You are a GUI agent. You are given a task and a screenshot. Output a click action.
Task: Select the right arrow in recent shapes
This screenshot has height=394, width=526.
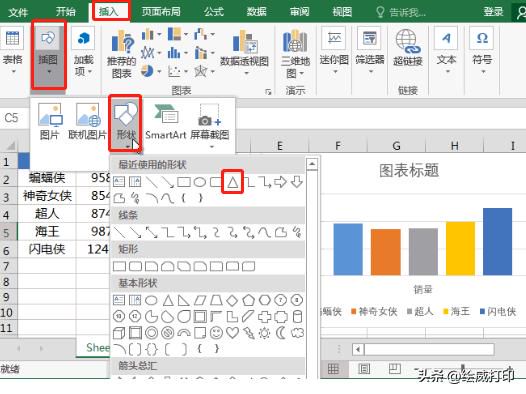coord(280,182)
